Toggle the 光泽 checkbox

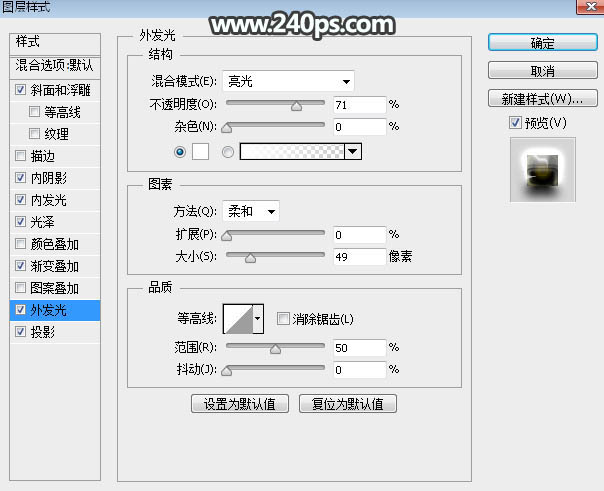(x=20, y=221)
